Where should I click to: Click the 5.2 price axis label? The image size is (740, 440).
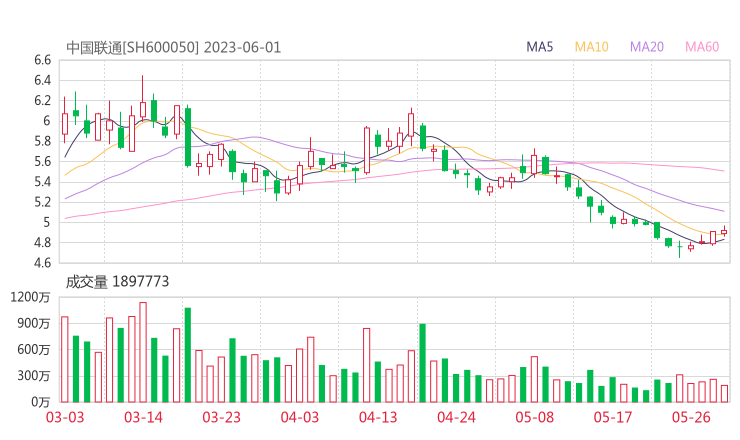42,202
